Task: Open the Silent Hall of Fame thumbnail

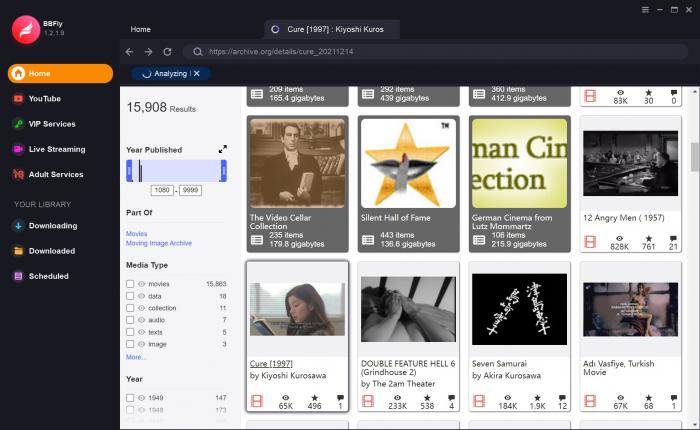Action: click(408, 163)
